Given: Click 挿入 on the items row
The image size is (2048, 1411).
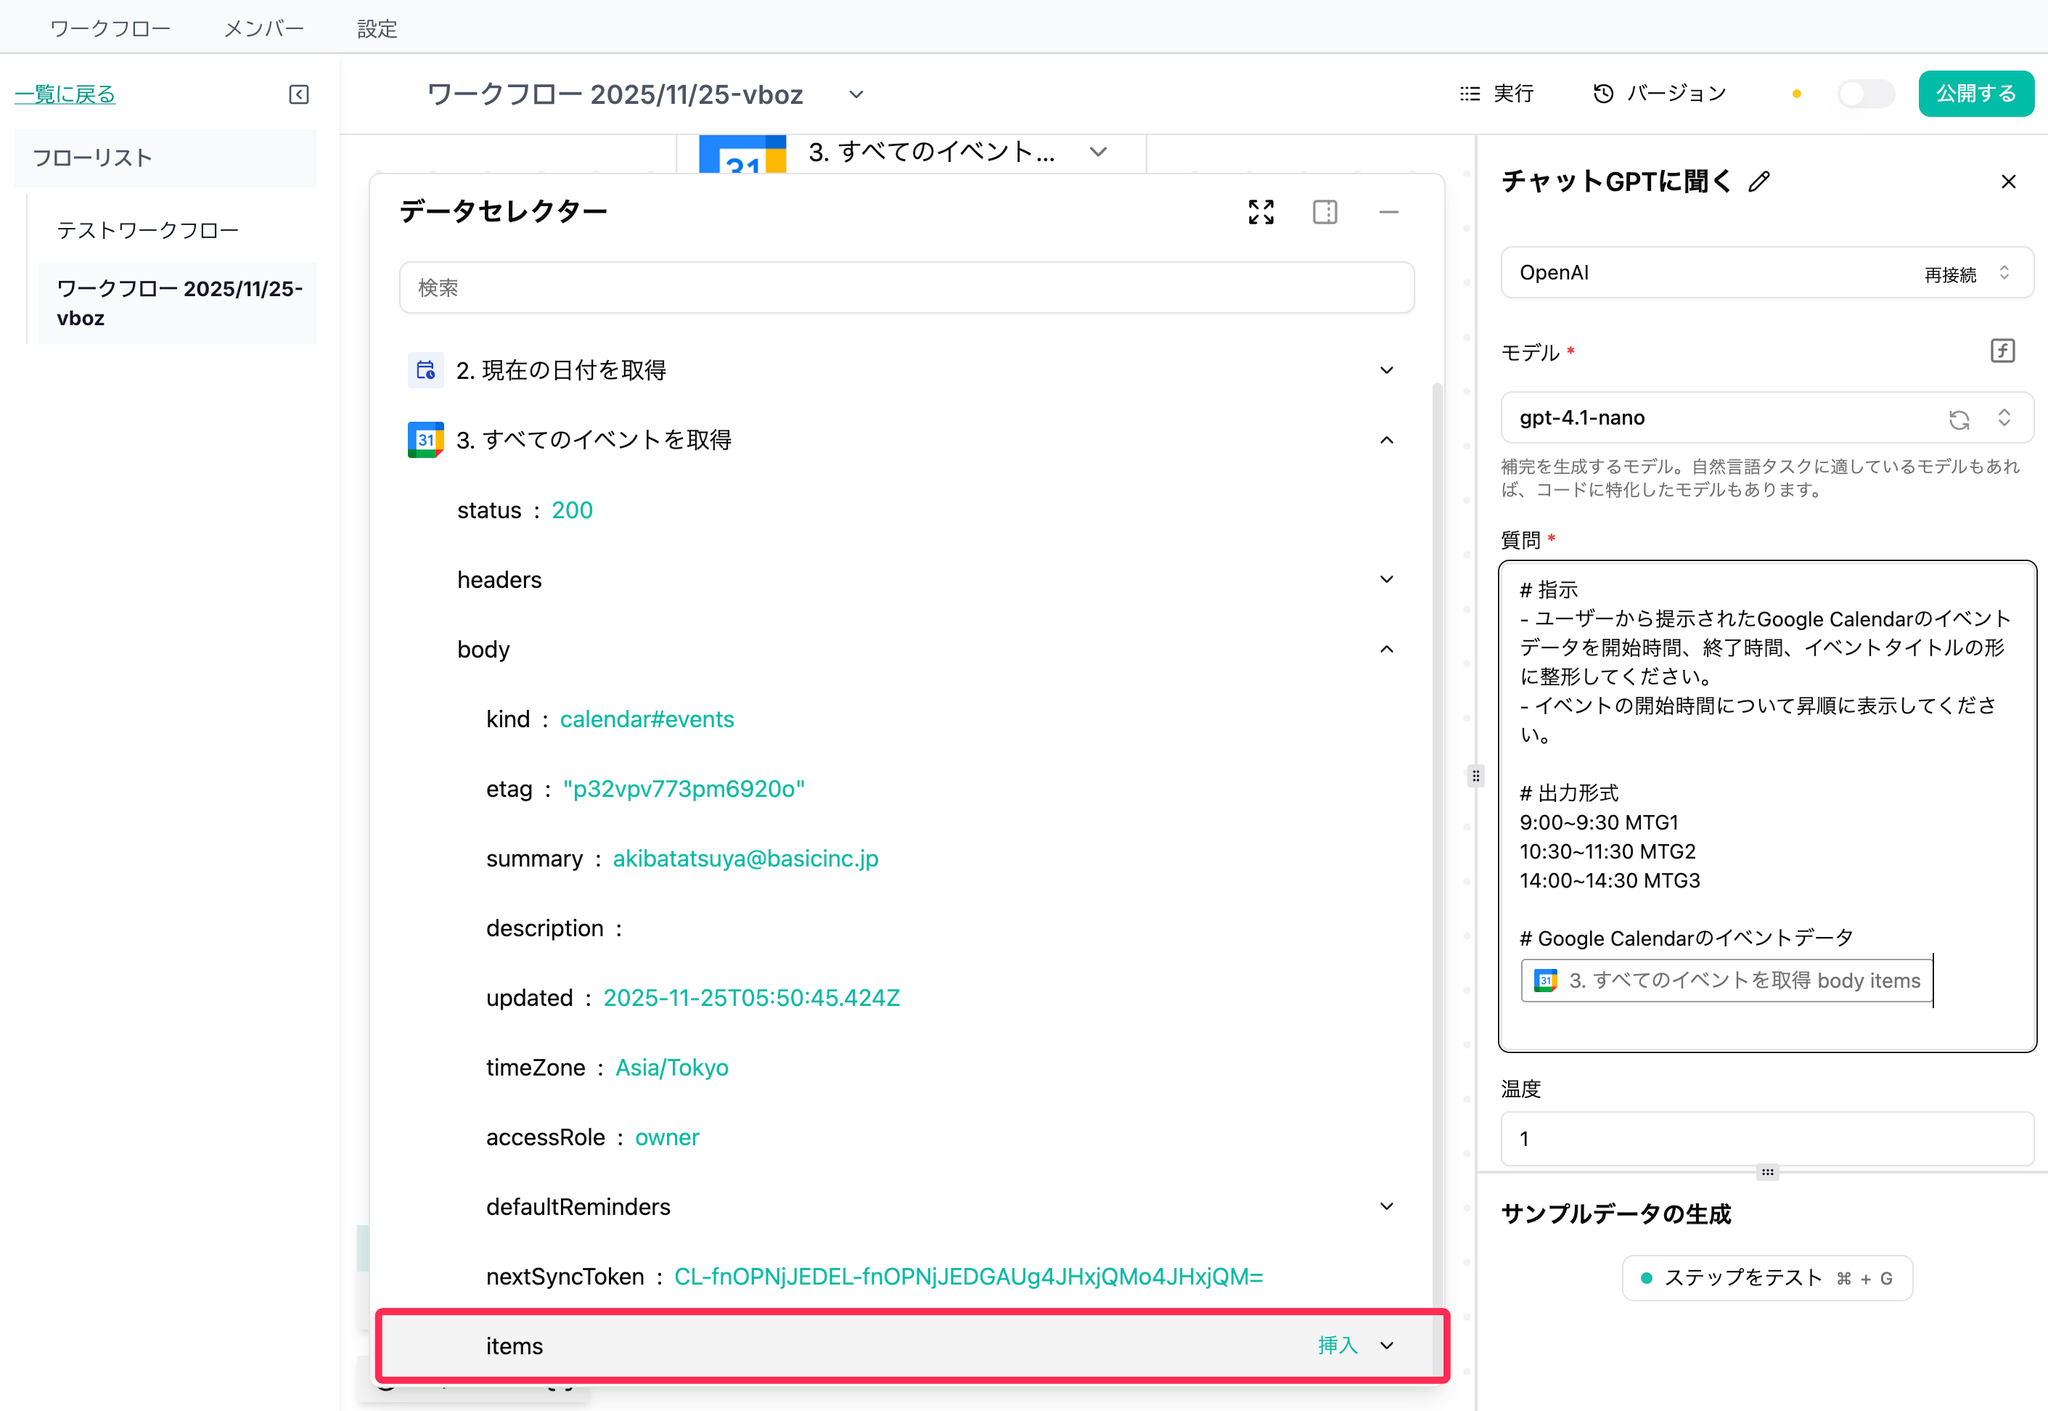Looking at the screenshot, I should tap(1337, 1346).
